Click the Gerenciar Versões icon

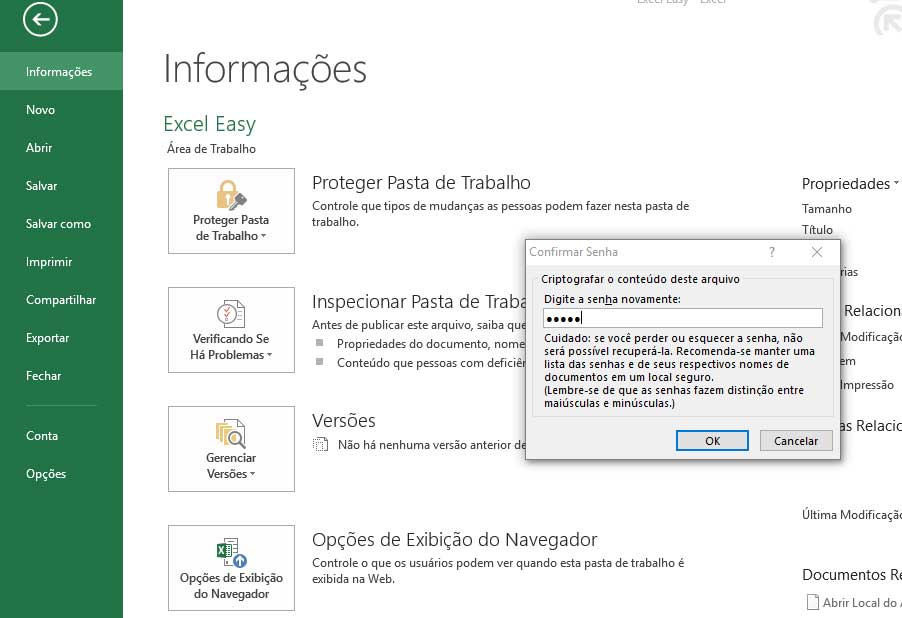231,432
